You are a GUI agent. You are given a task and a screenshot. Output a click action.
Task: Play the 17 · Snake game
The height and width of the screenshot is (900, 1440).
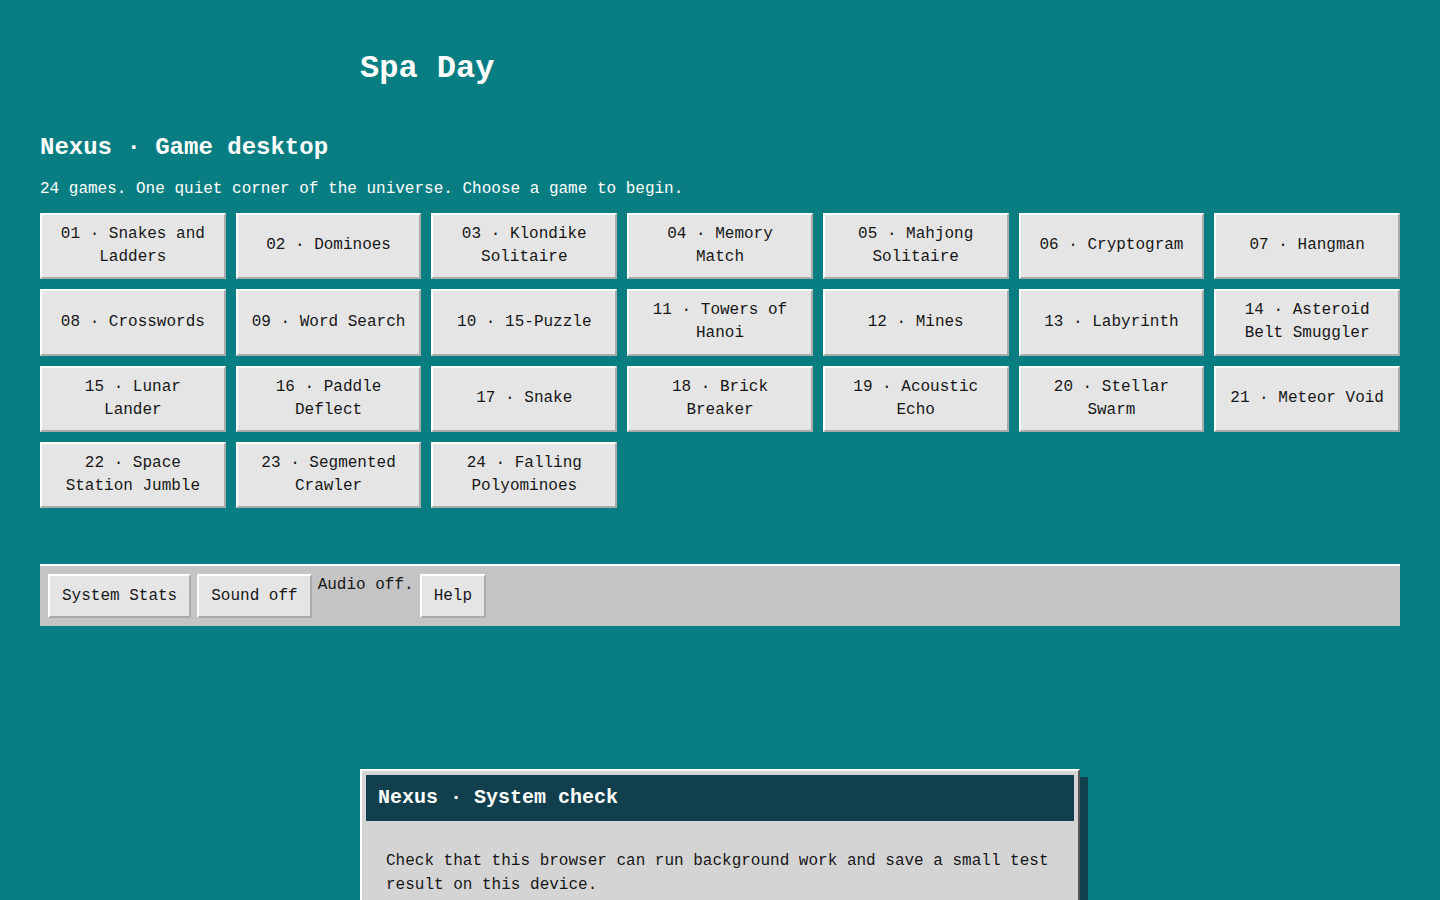pyautogui.click(x=524, y=398)
